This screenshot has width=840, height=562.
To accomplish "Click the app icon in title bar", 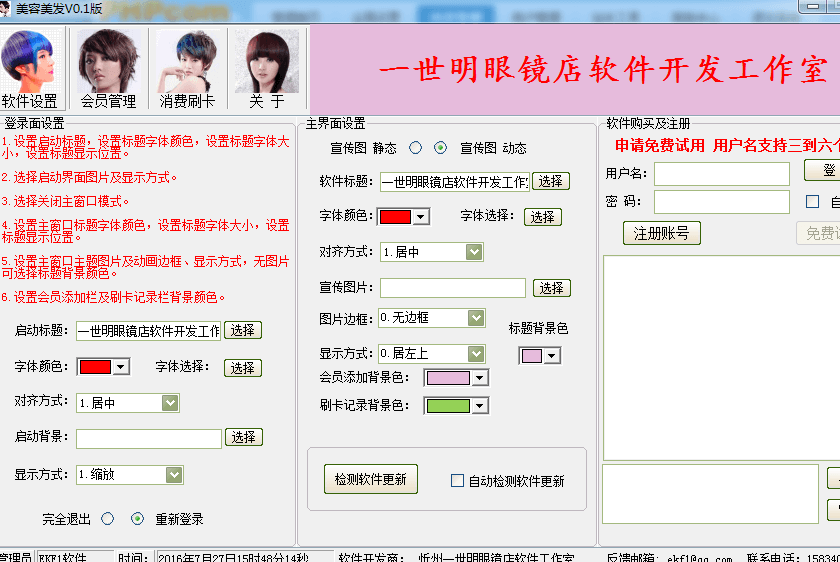I will tap(6, 8).
